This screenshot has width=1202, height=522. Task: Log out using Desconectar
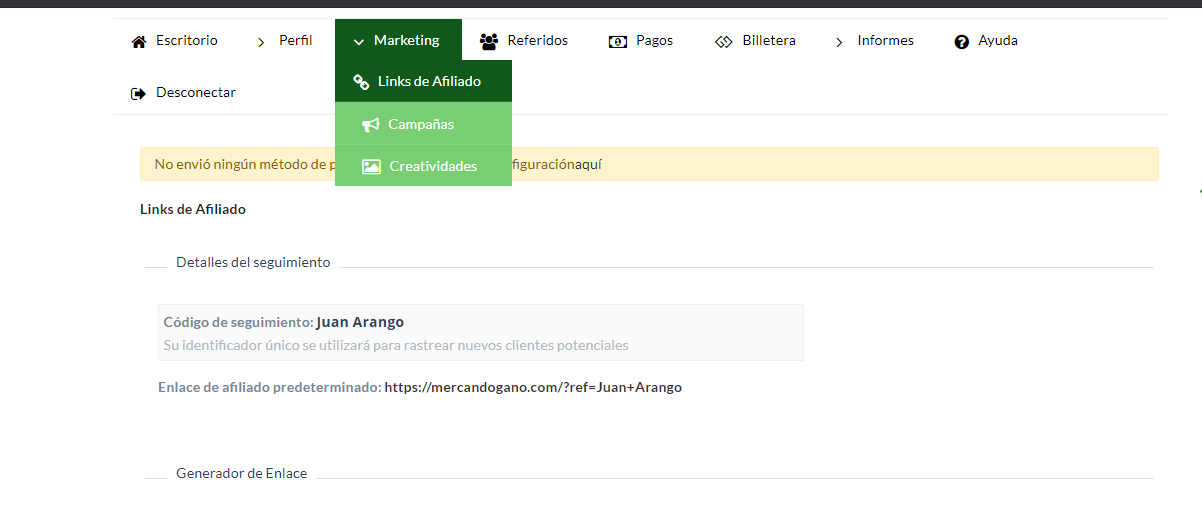point(195,92)
